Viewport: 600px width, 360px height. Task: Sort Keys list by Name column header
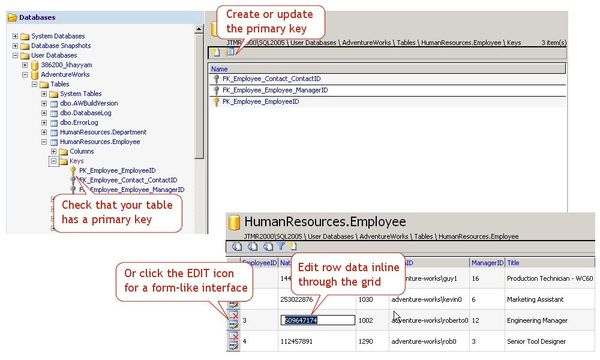(387, 69)
